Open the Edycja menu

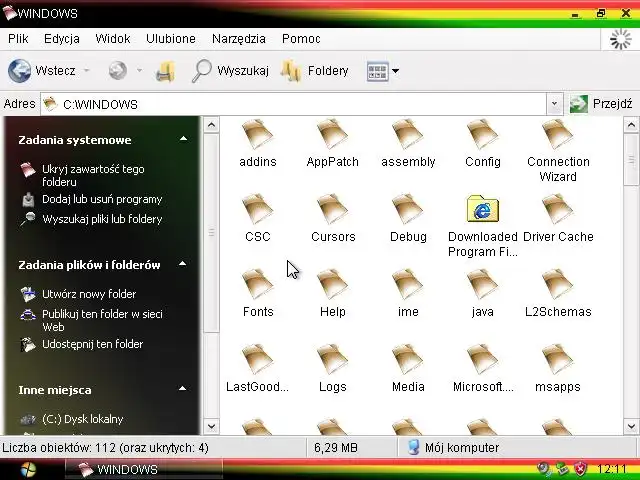click(x=62, y=39)
